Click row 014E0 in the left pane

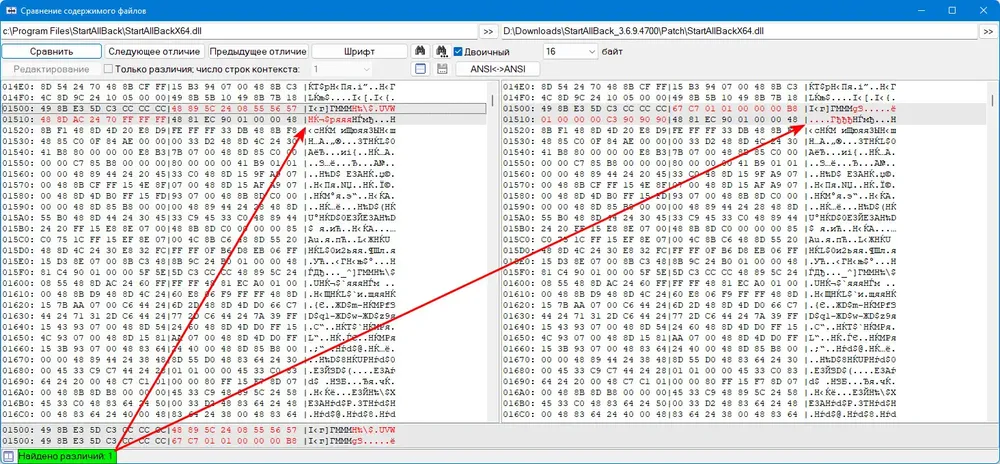point(244,87)
